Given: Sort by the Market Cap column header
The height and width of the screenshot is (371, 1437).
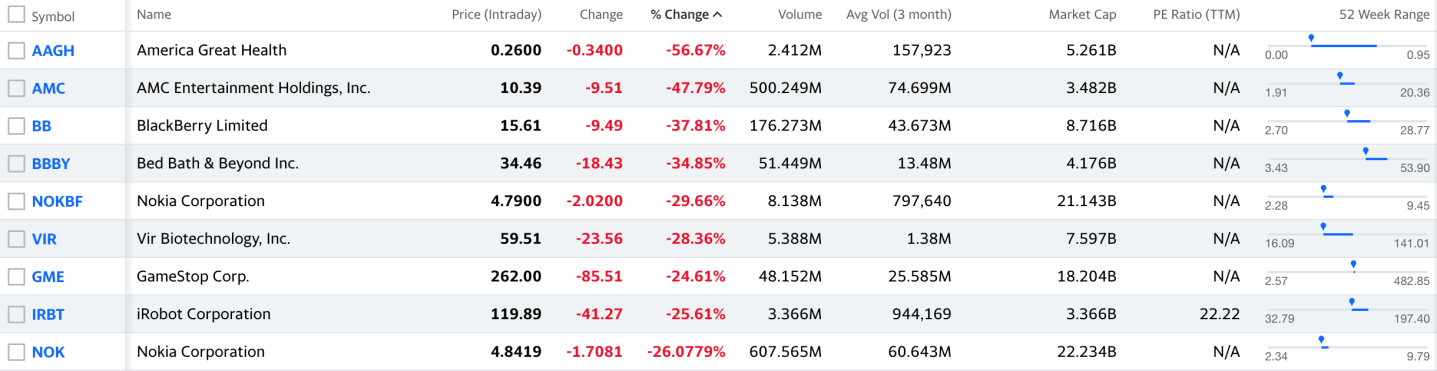Looking at the screenshot, I should coord(1082,15).
